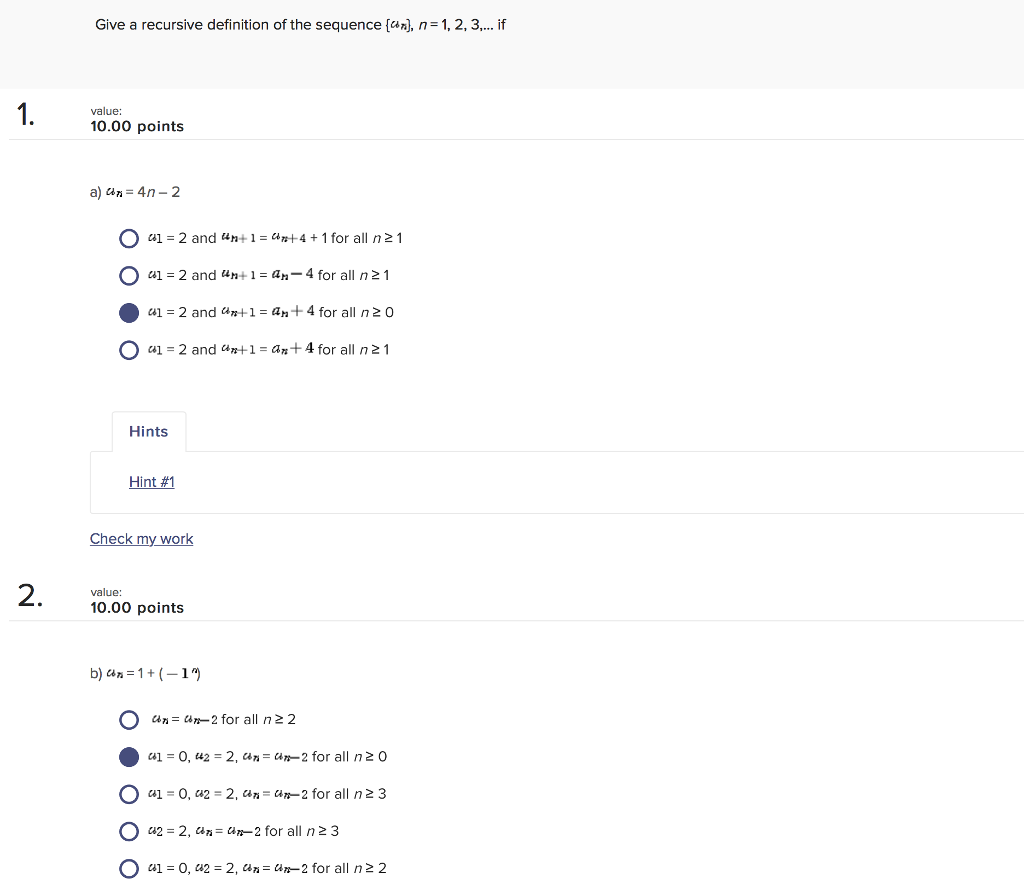Click the recursive definition instruction text
The width and height of the screenshot is (1024, 896).
pyautogui.click(x=300, y=24)
